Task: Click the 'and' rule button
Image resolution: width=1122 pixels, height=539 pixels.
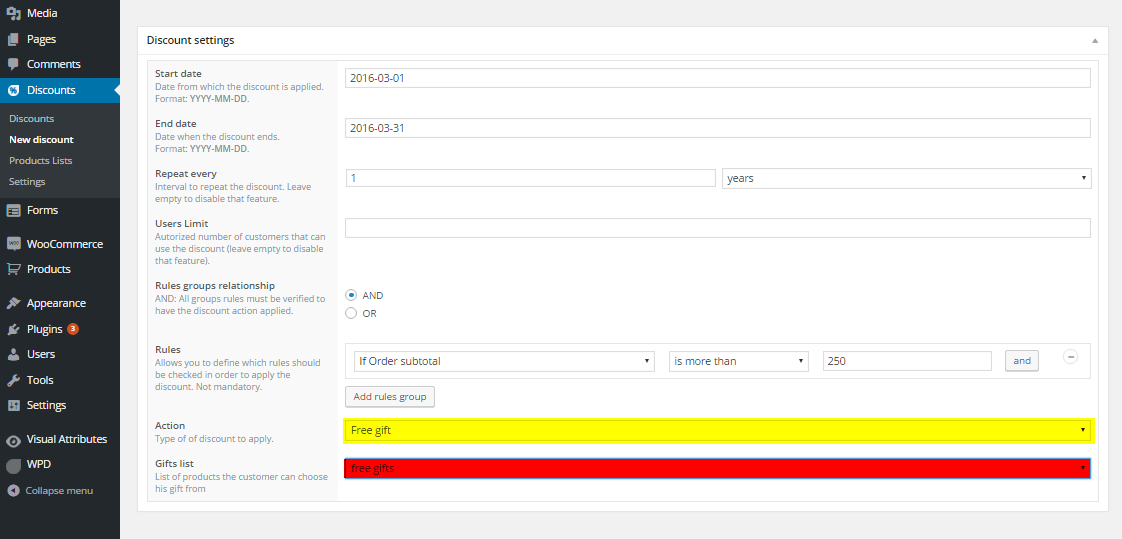Action: click(1022, 361)
